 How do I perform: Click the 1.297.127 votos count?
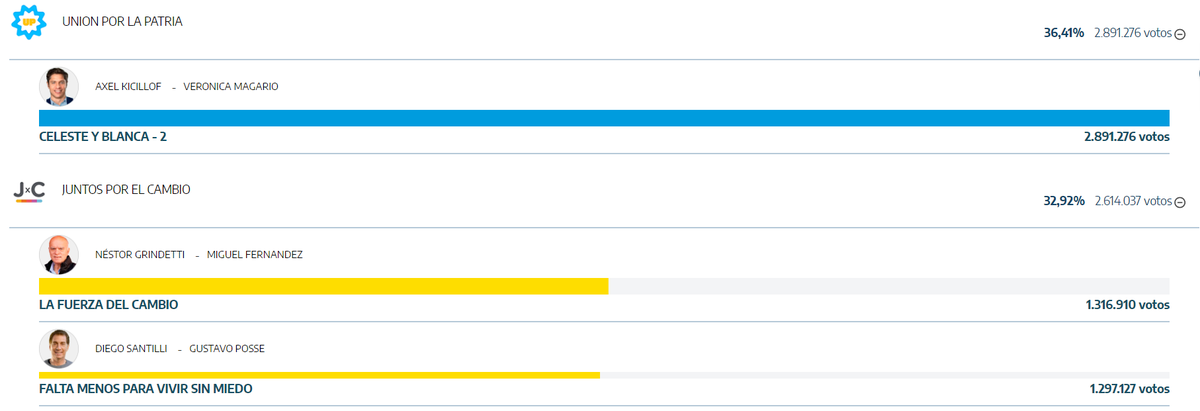pos(1128,389)
